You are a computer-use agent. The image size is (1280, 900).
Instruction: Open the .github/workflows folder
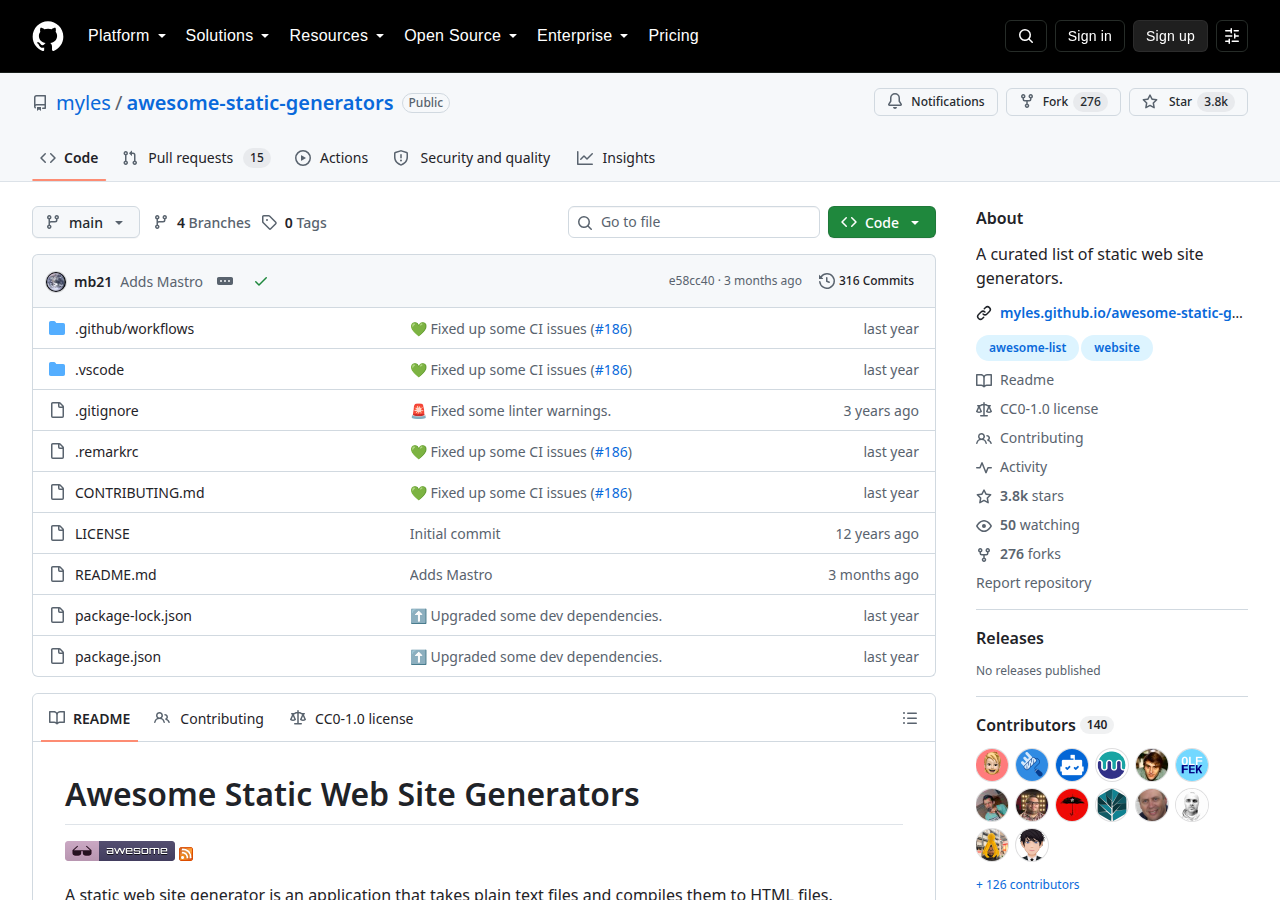click(135, 329)
